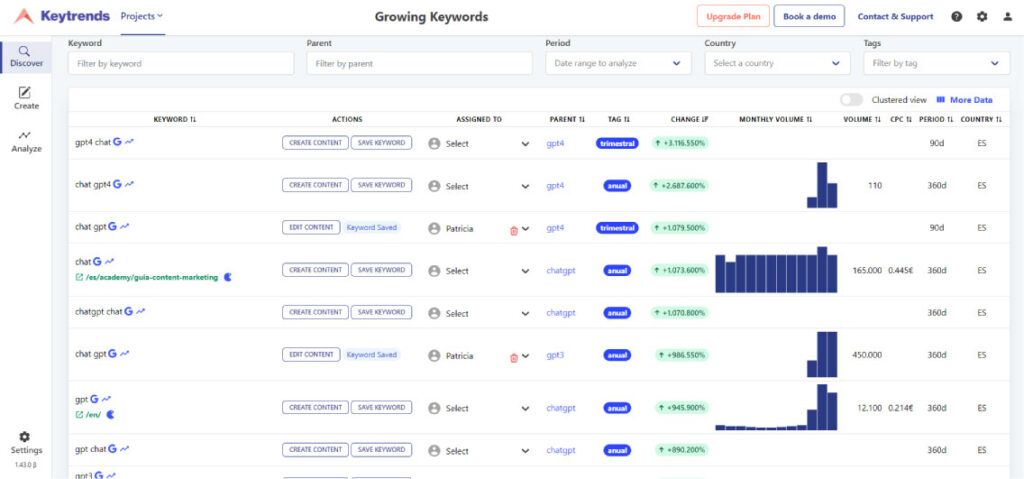
Task: Click external link icon before /en/
Action: pos(80,414)
